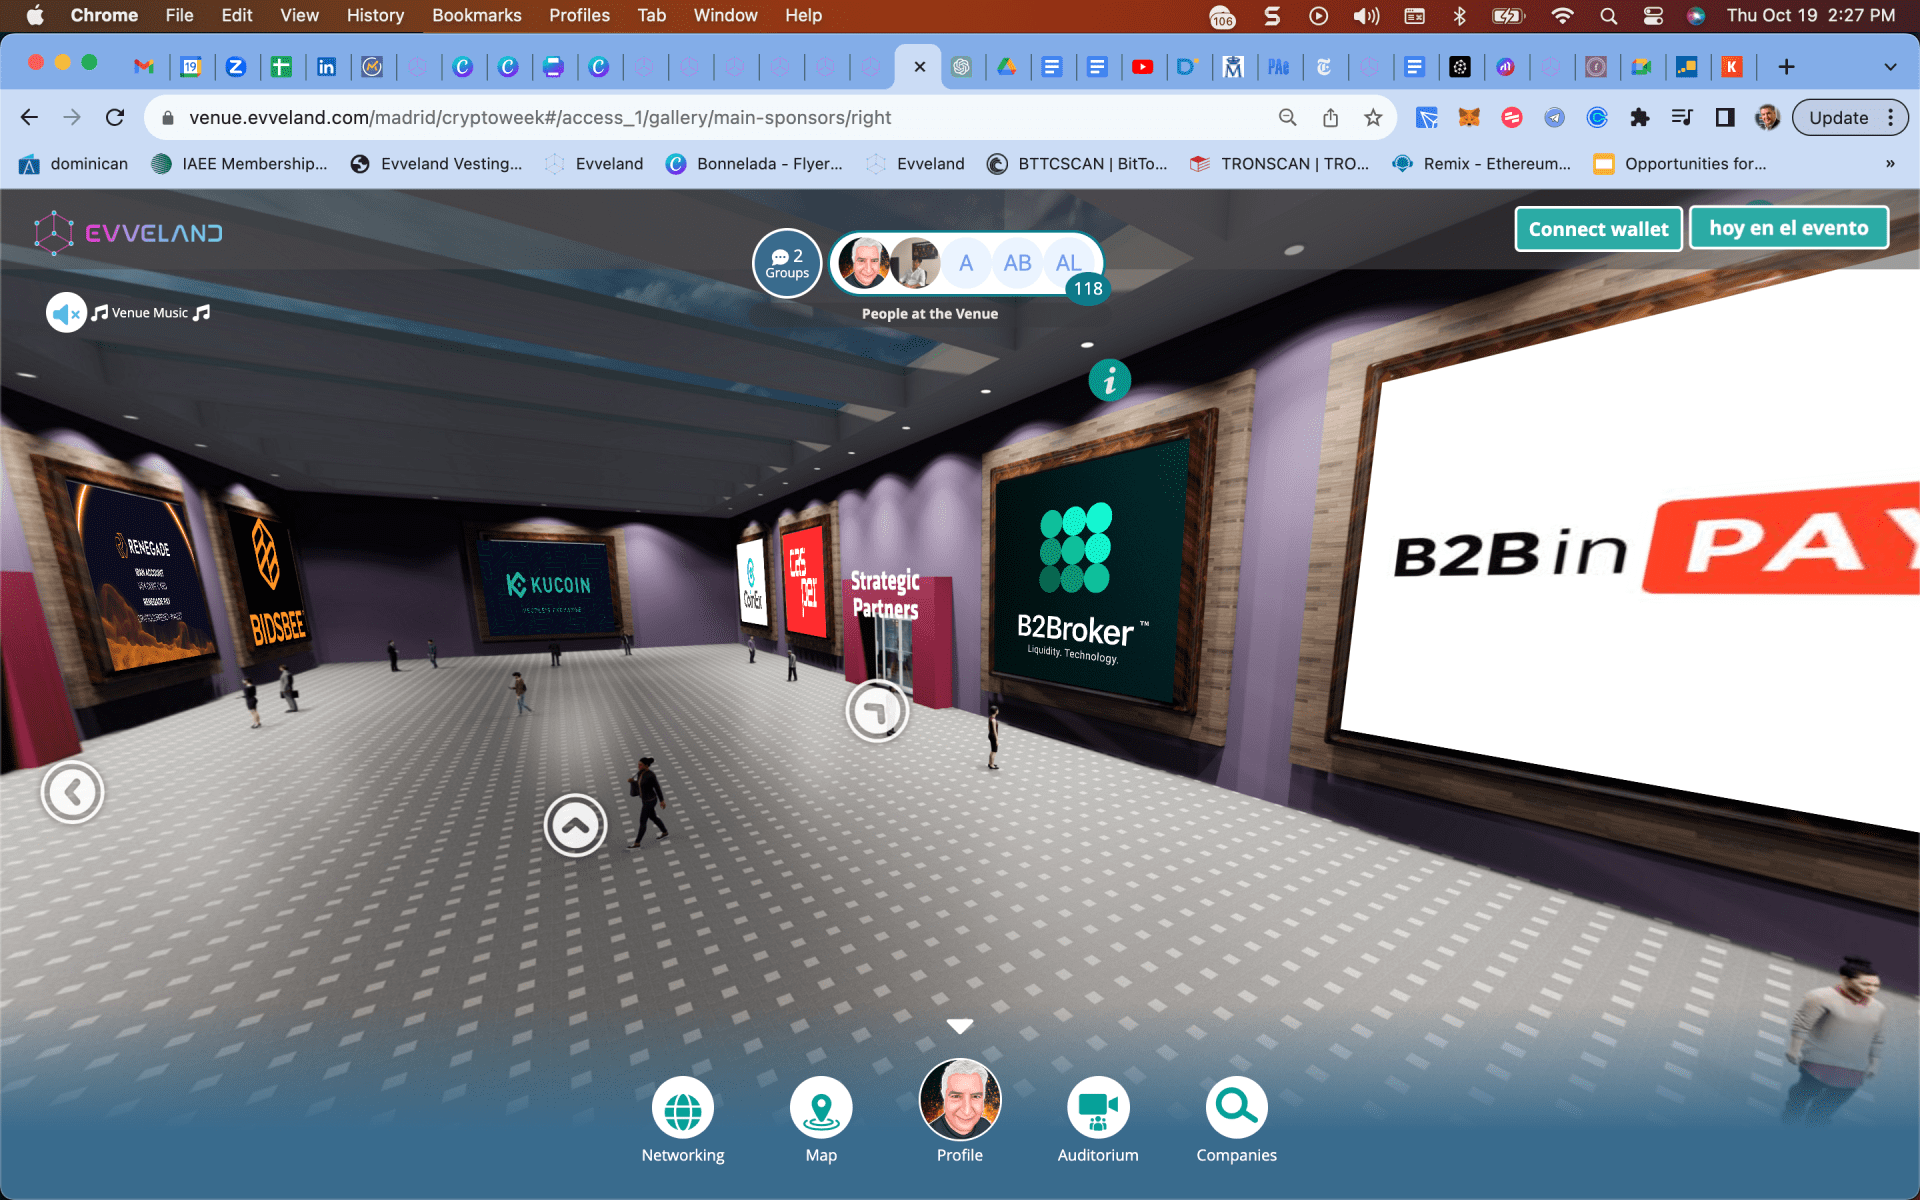The height and width of the screenshot is (1200, 1920).
Task: Open the venue Map icon
Action: coord(821,1108)
